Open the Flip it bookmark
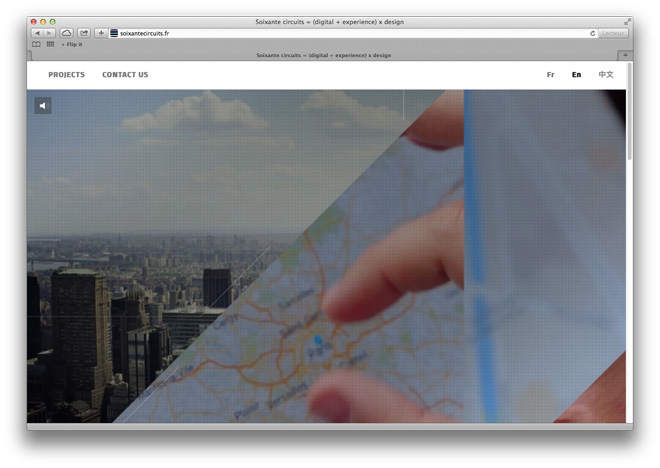 [x=72, y=44]
